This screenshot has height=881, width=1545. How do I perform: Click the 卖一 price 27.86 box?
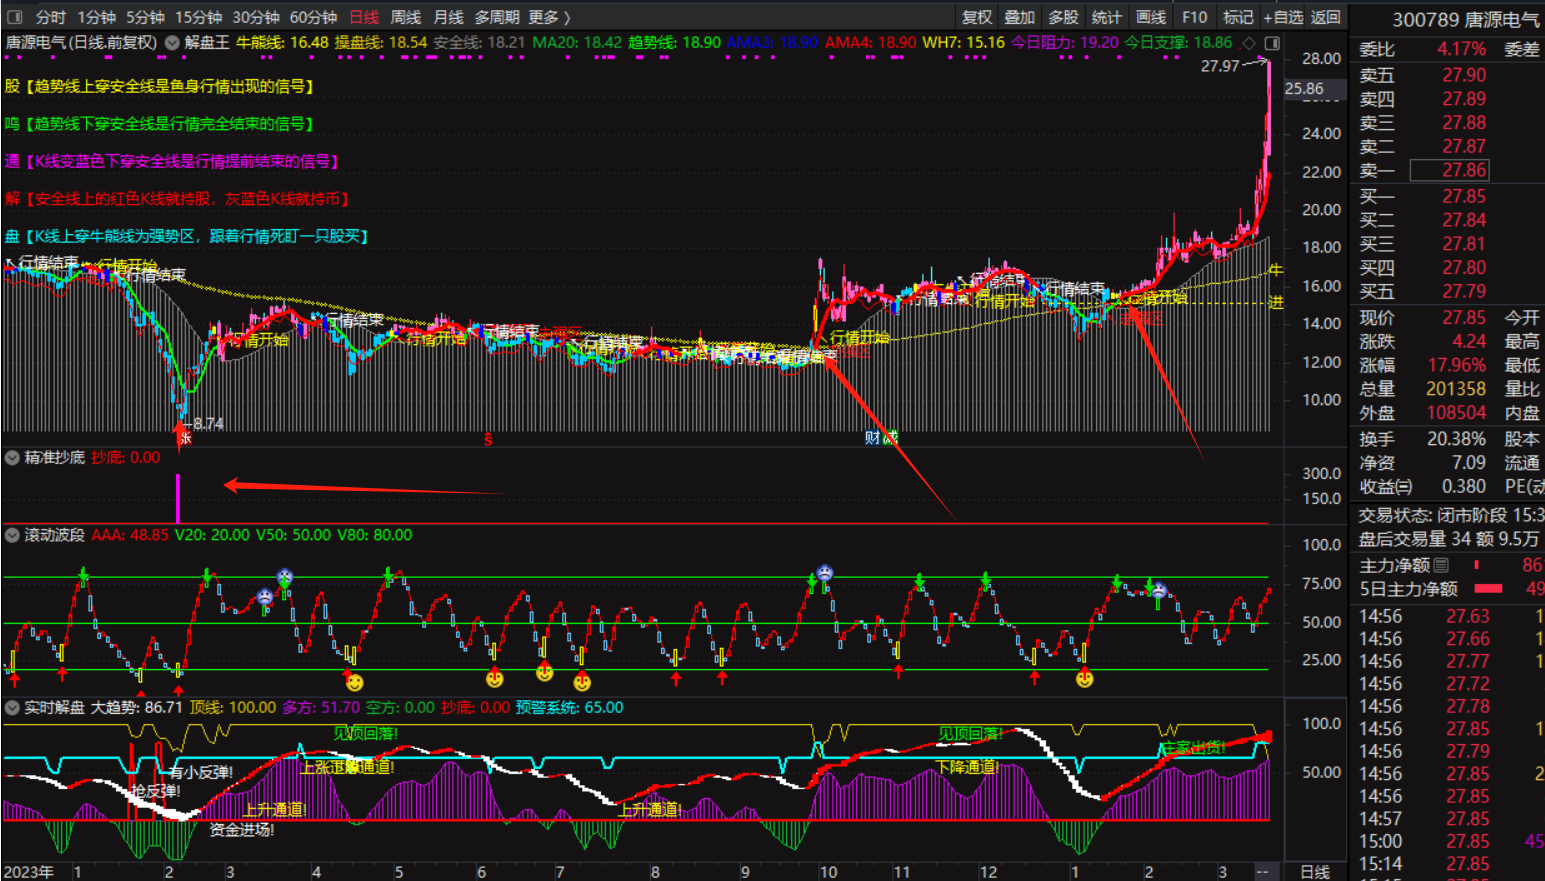click(x=1463, y=171)
